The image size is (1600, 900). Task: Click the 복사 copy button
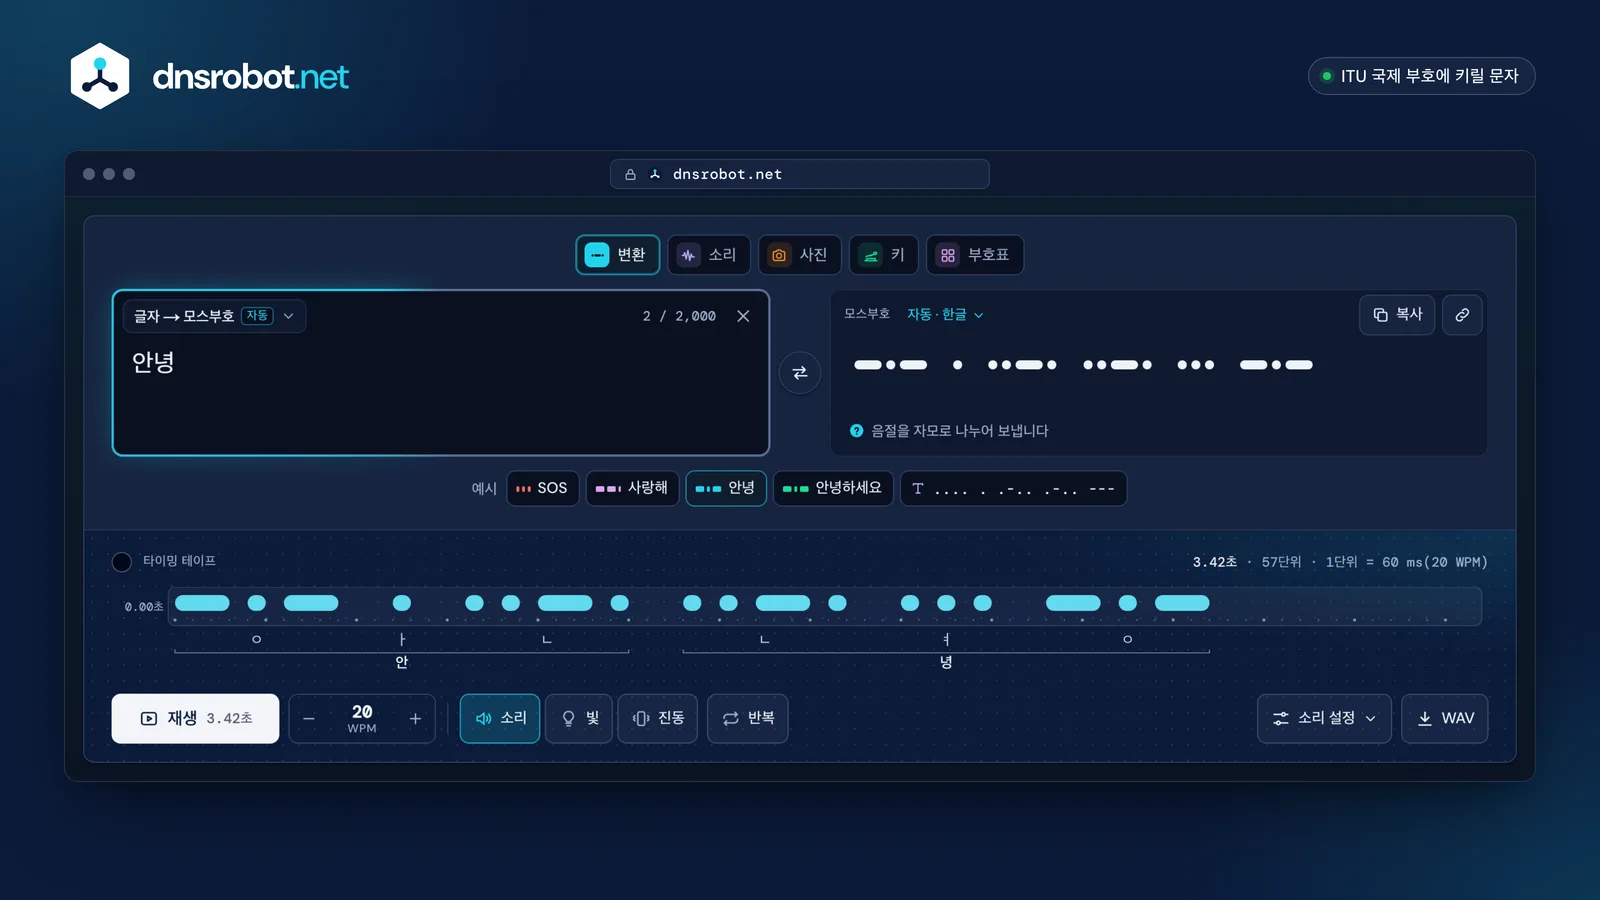[1397, 315]
